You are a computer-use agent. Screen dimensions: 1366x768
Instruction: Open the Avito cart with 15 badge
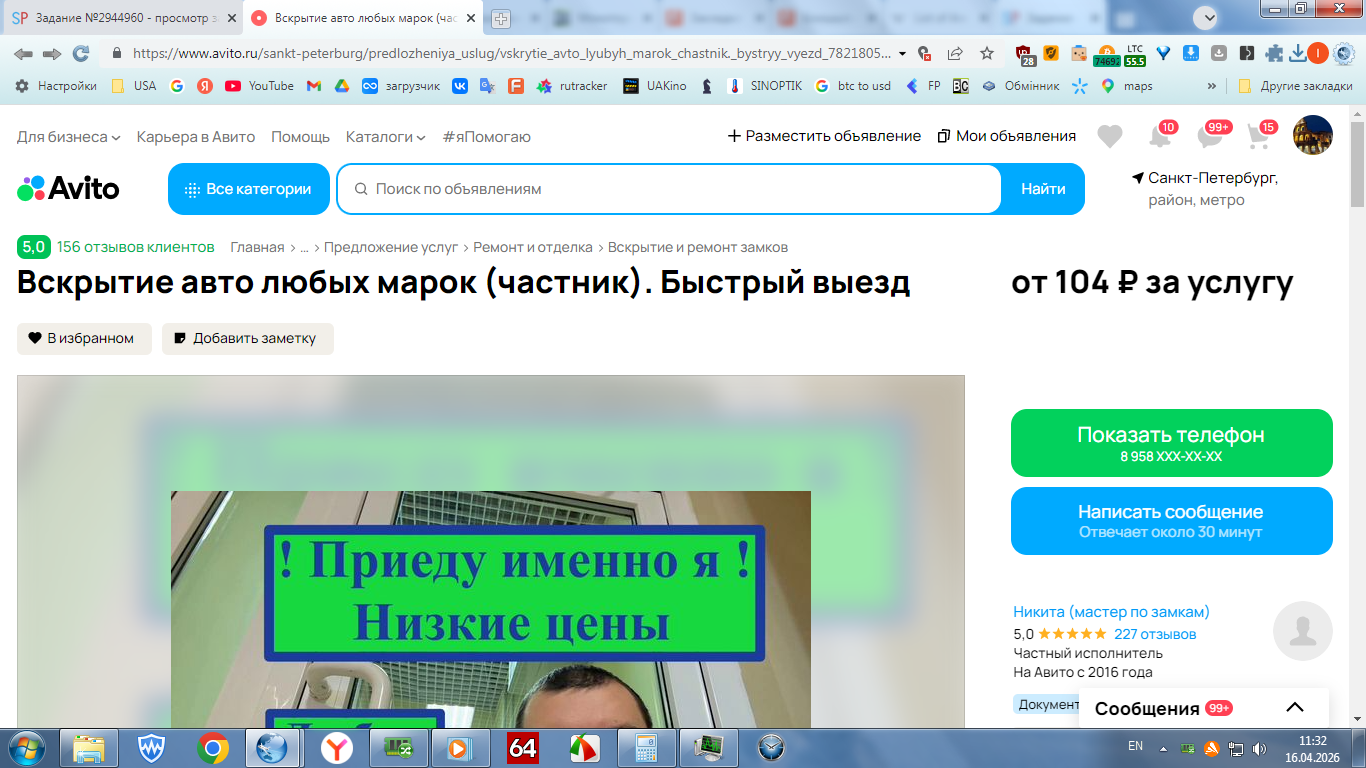[x=1260, y=135]
